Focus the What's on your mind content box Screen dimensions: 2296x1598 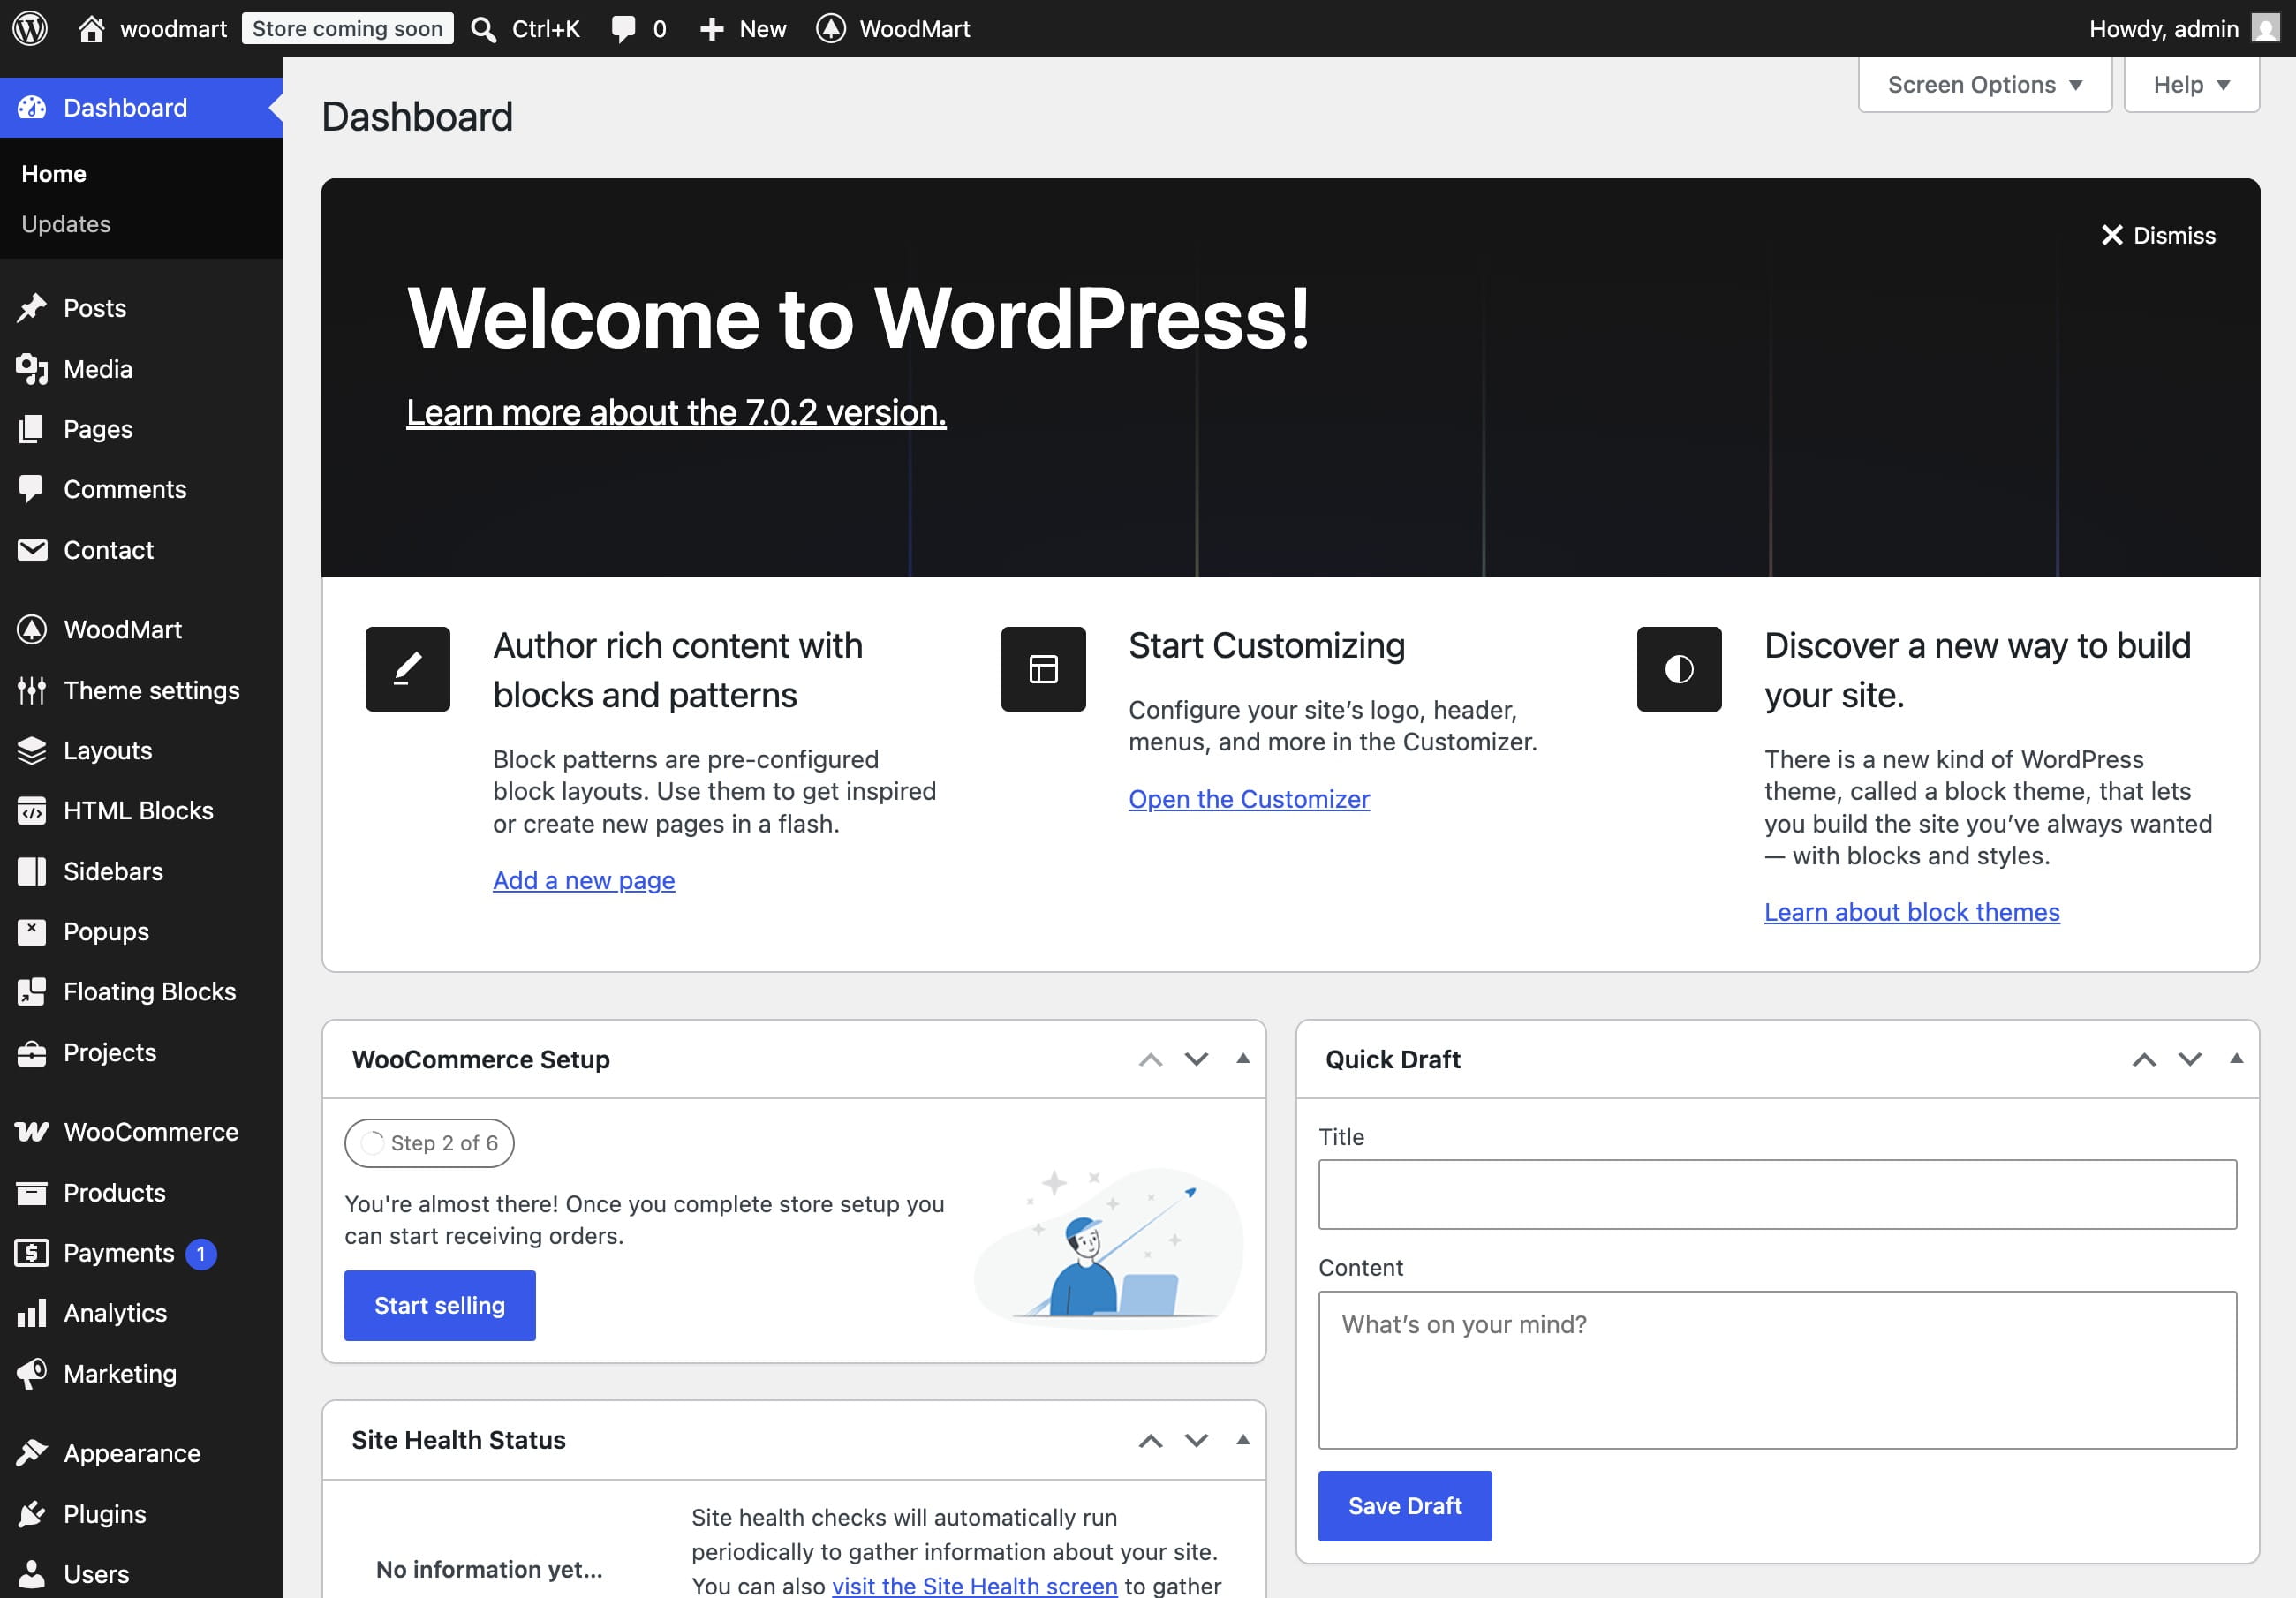pyautogui.click(x=1777, y=1370)
